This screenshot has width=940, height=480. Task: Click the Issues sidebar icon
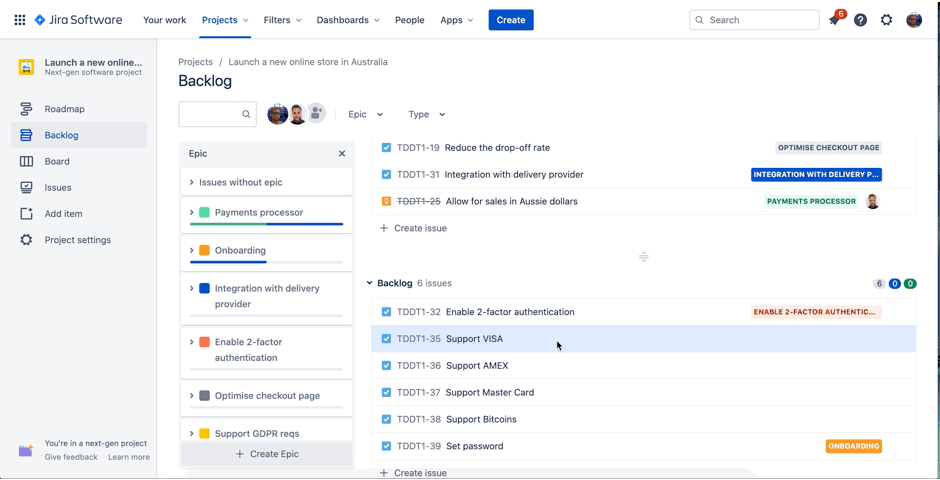tap(26, 188)
